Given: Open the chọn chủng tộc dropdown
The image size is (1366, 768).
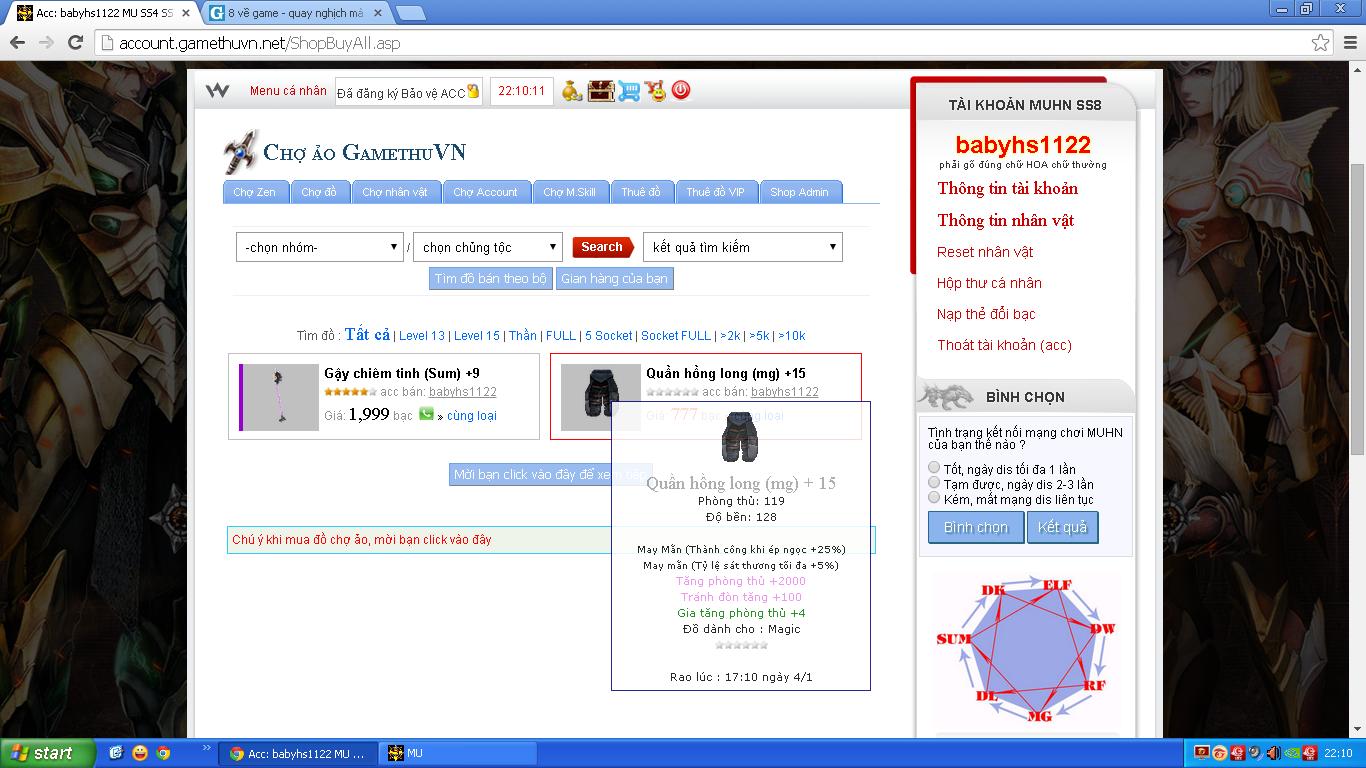Looking at the screenshot, I should [488, 247].
